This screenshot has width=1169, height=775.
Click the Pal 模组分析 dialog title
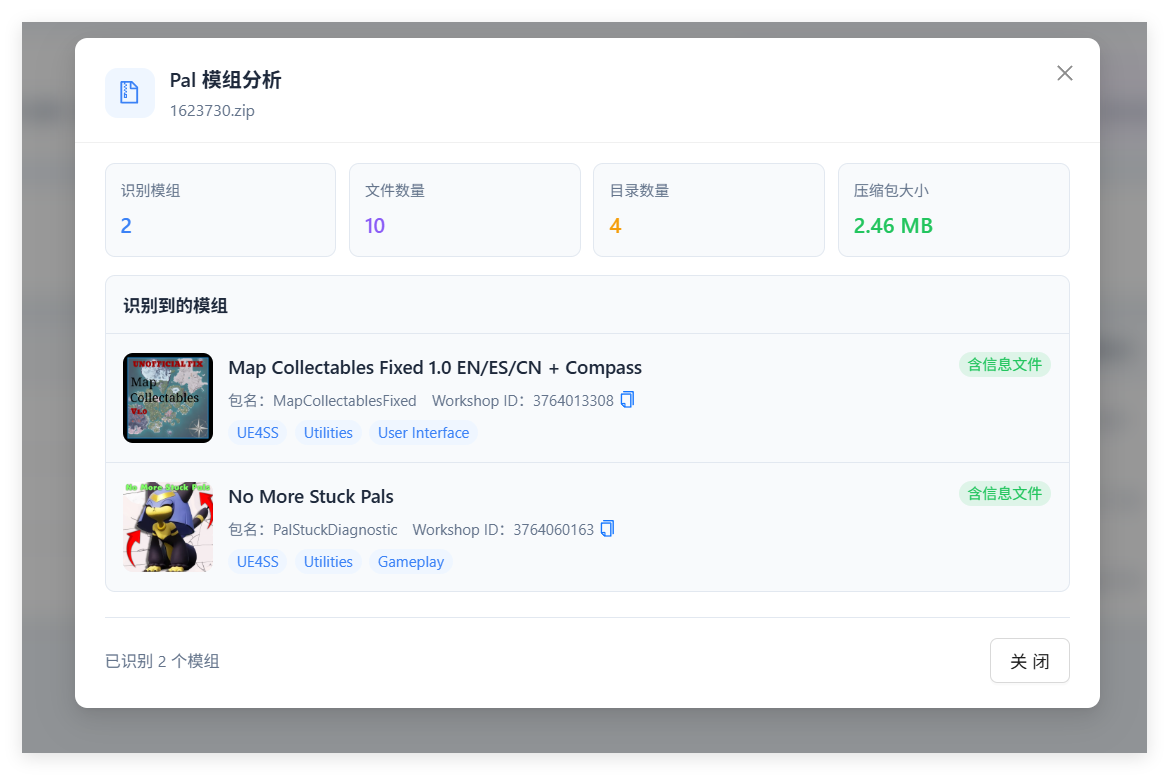pyautogui.click(x=225, y=80)
